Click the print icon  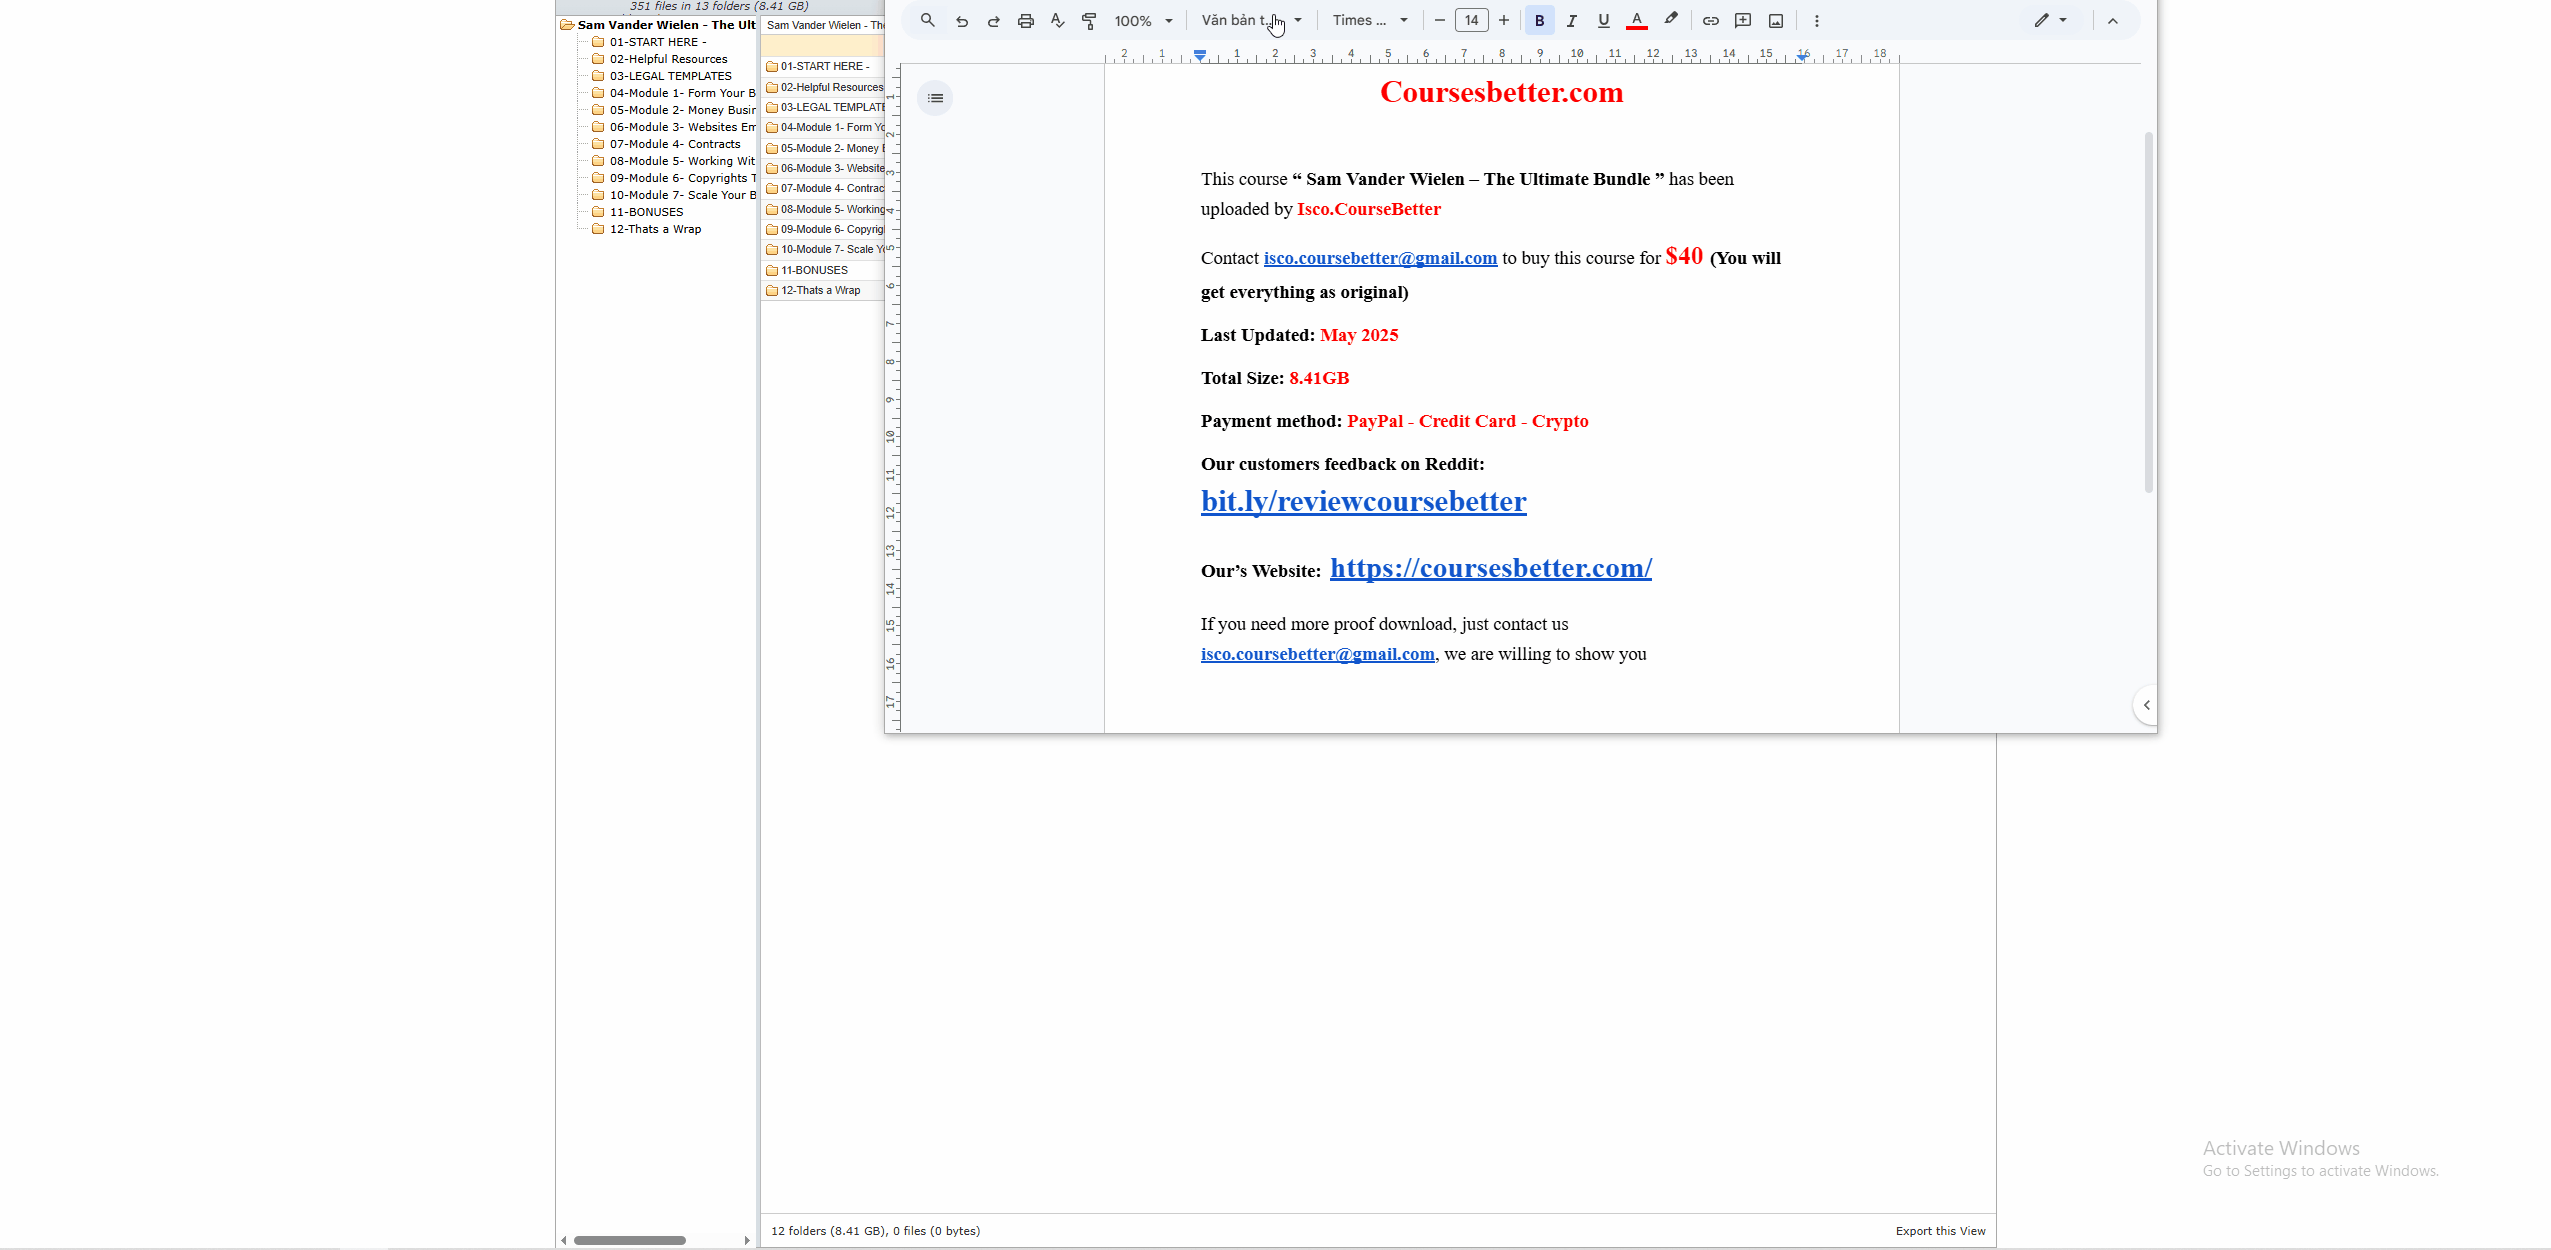[1025, 20]
